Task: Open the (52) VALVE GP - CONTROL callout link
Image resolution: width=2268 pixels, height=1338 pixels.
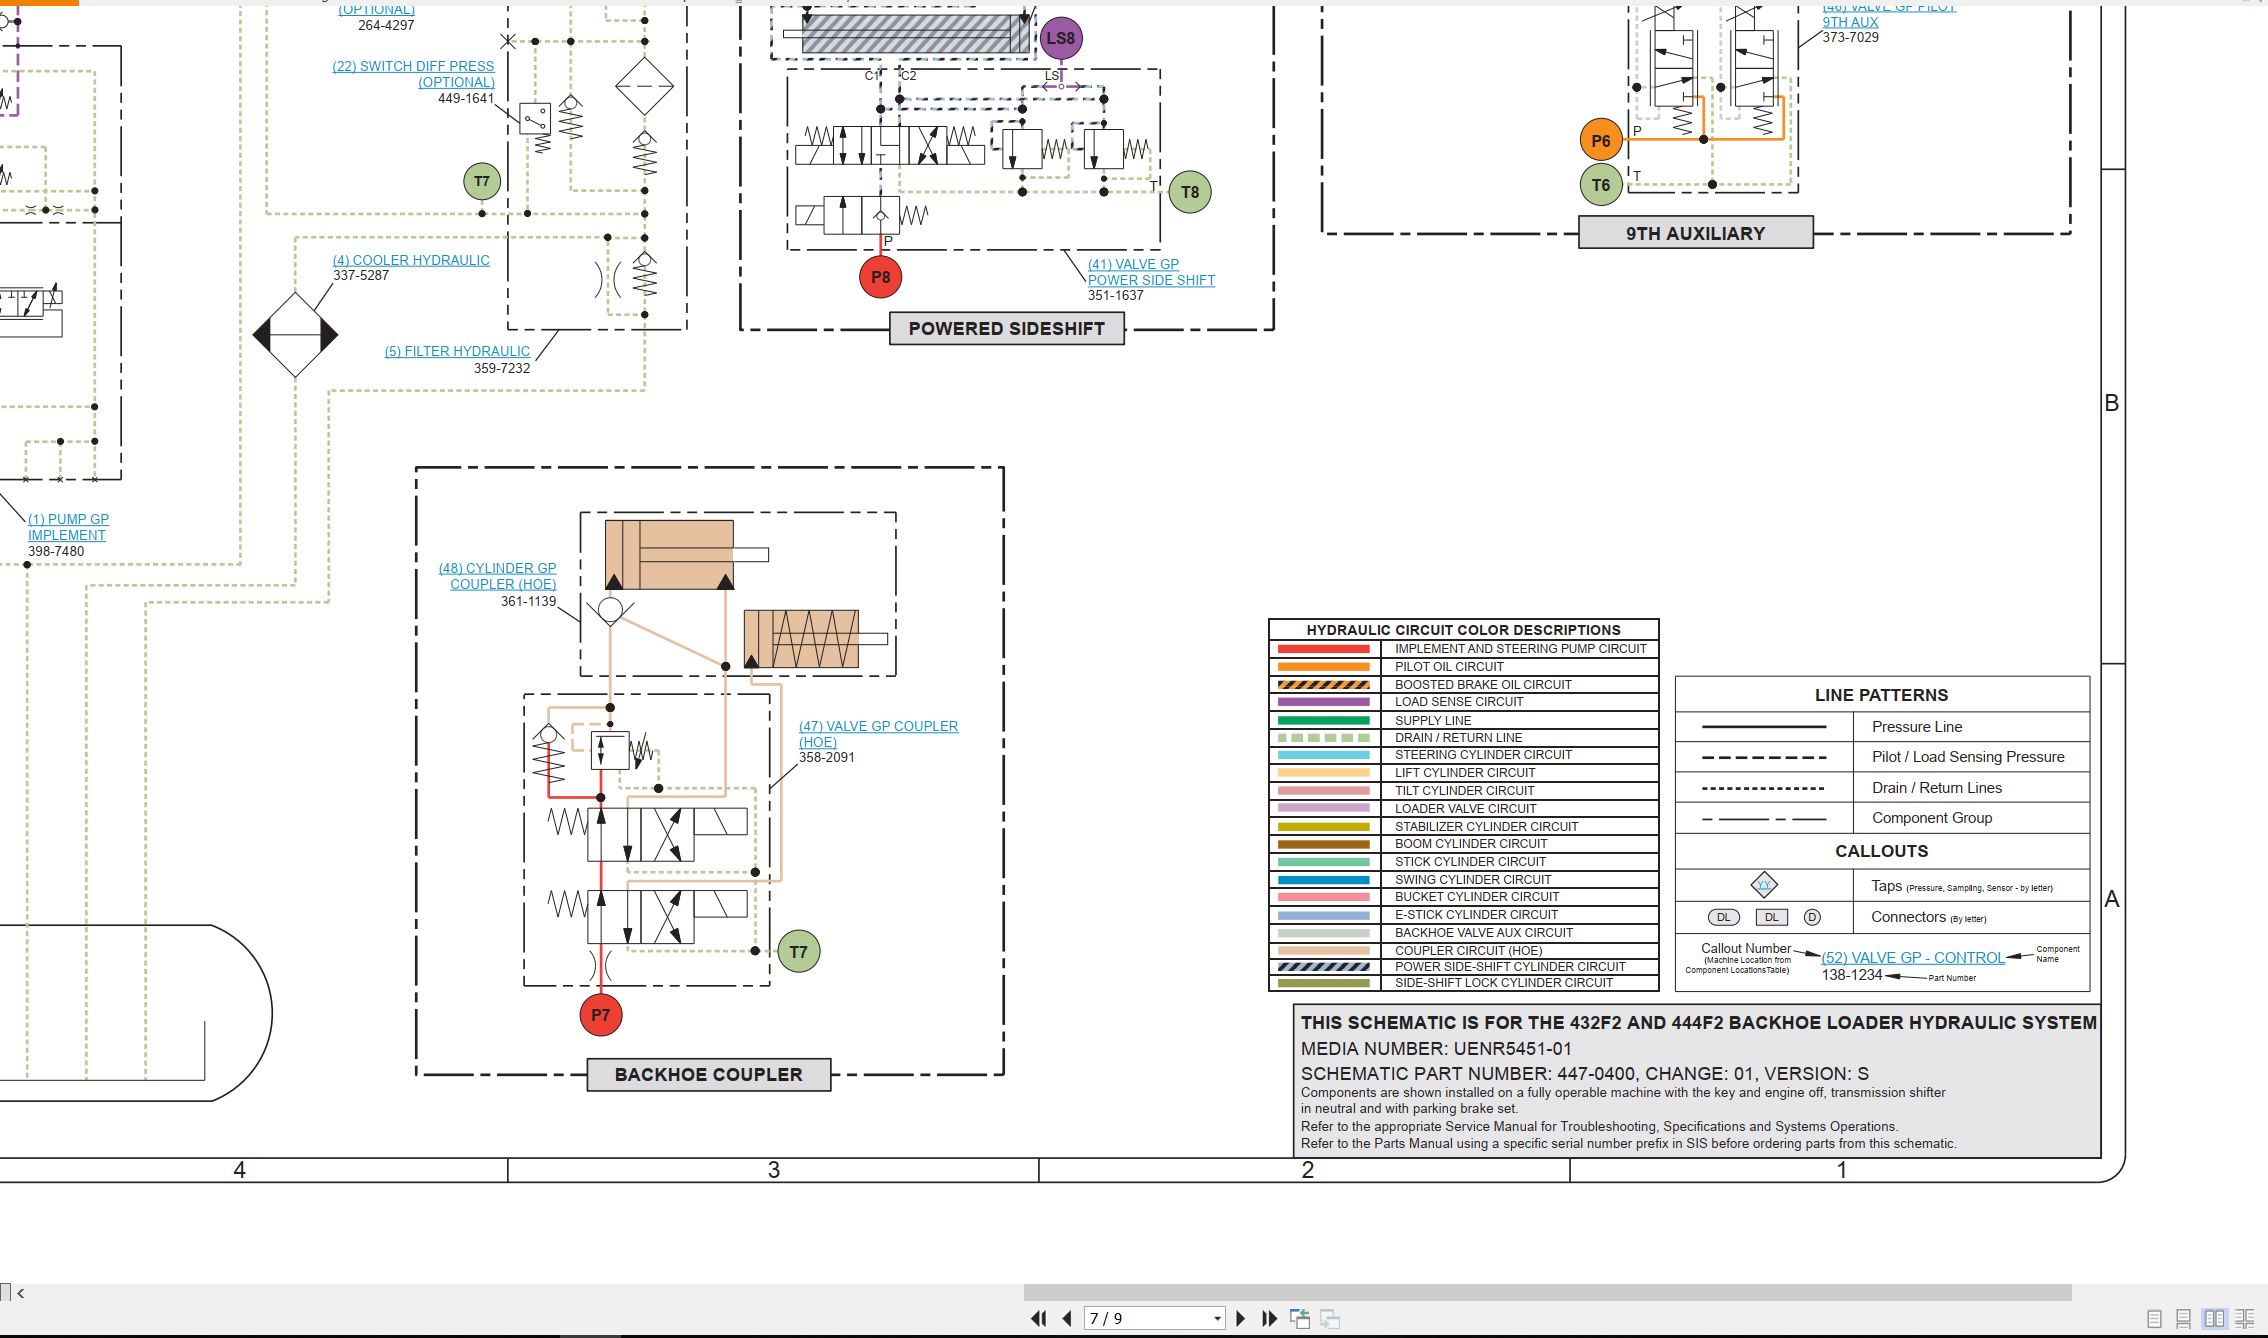Action: pos(1912,958)
